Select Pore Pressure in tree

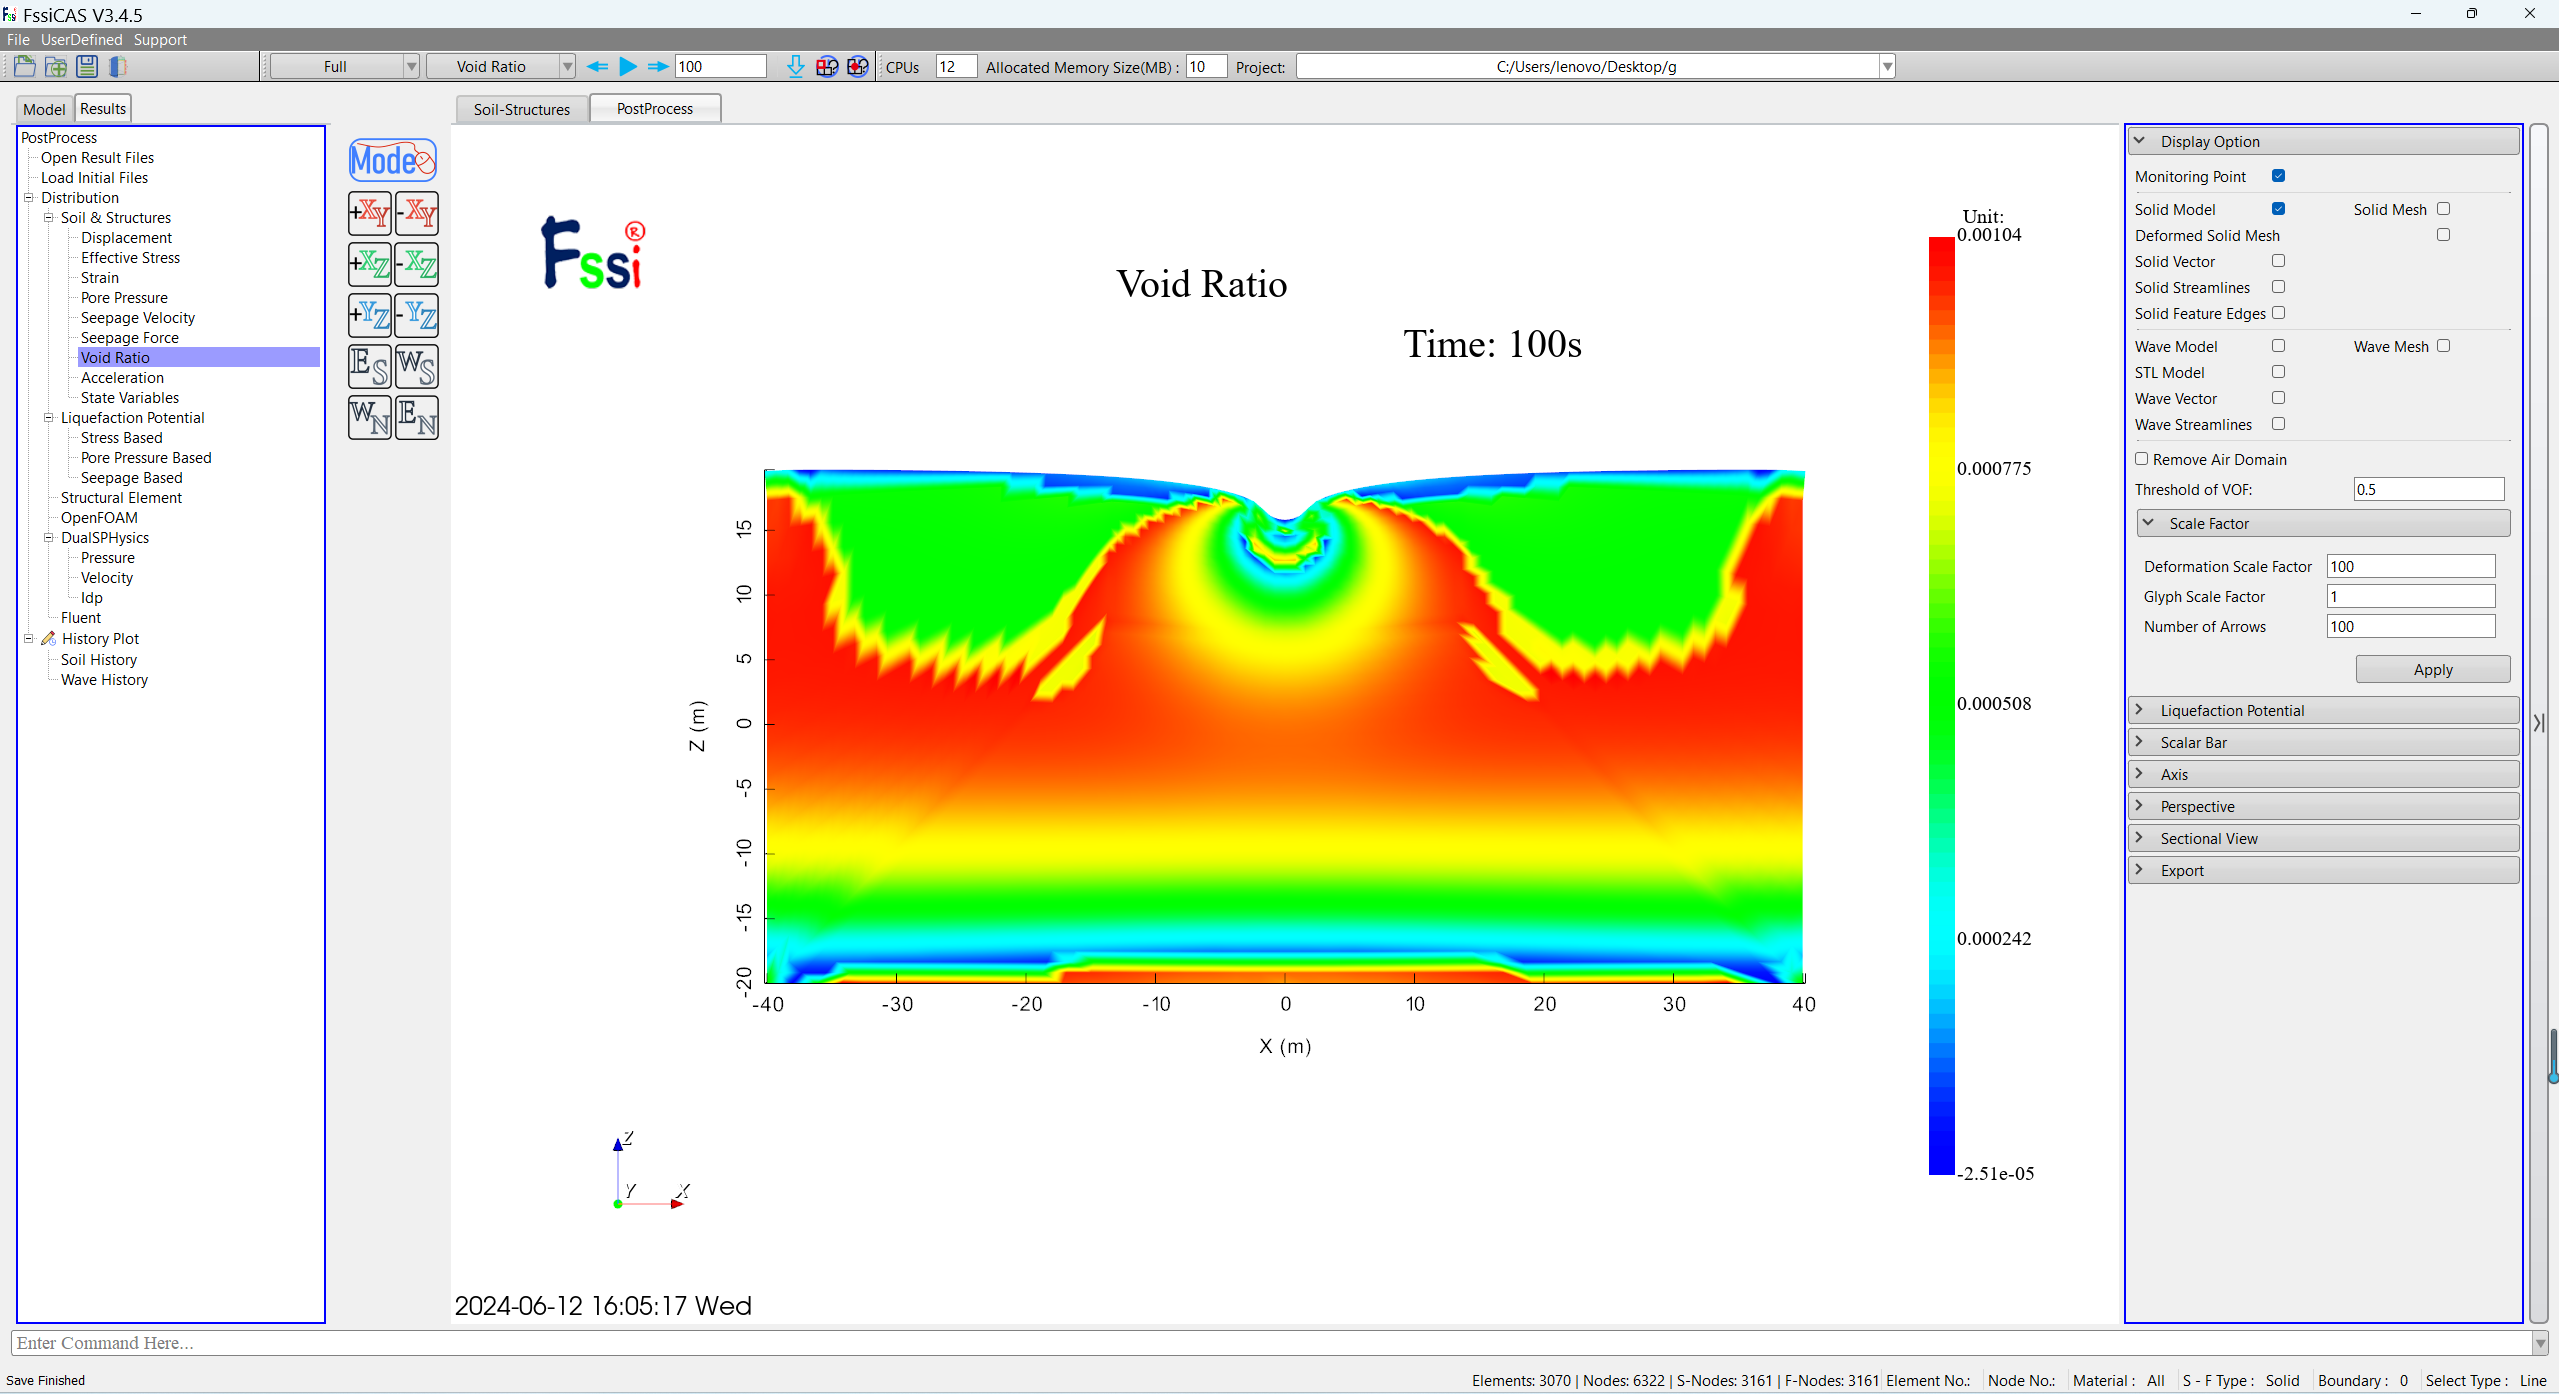pyautogui.click(x=124, y=297)
